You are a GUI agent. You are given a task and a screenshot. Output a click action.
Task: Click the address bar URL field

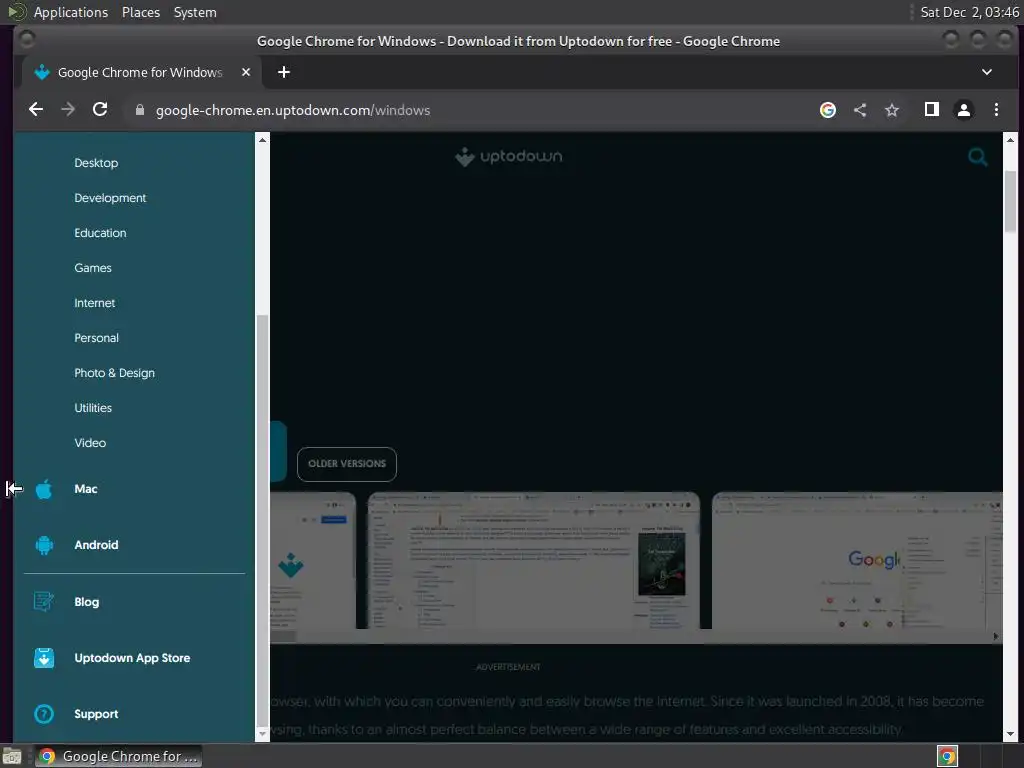coord(470,110)
